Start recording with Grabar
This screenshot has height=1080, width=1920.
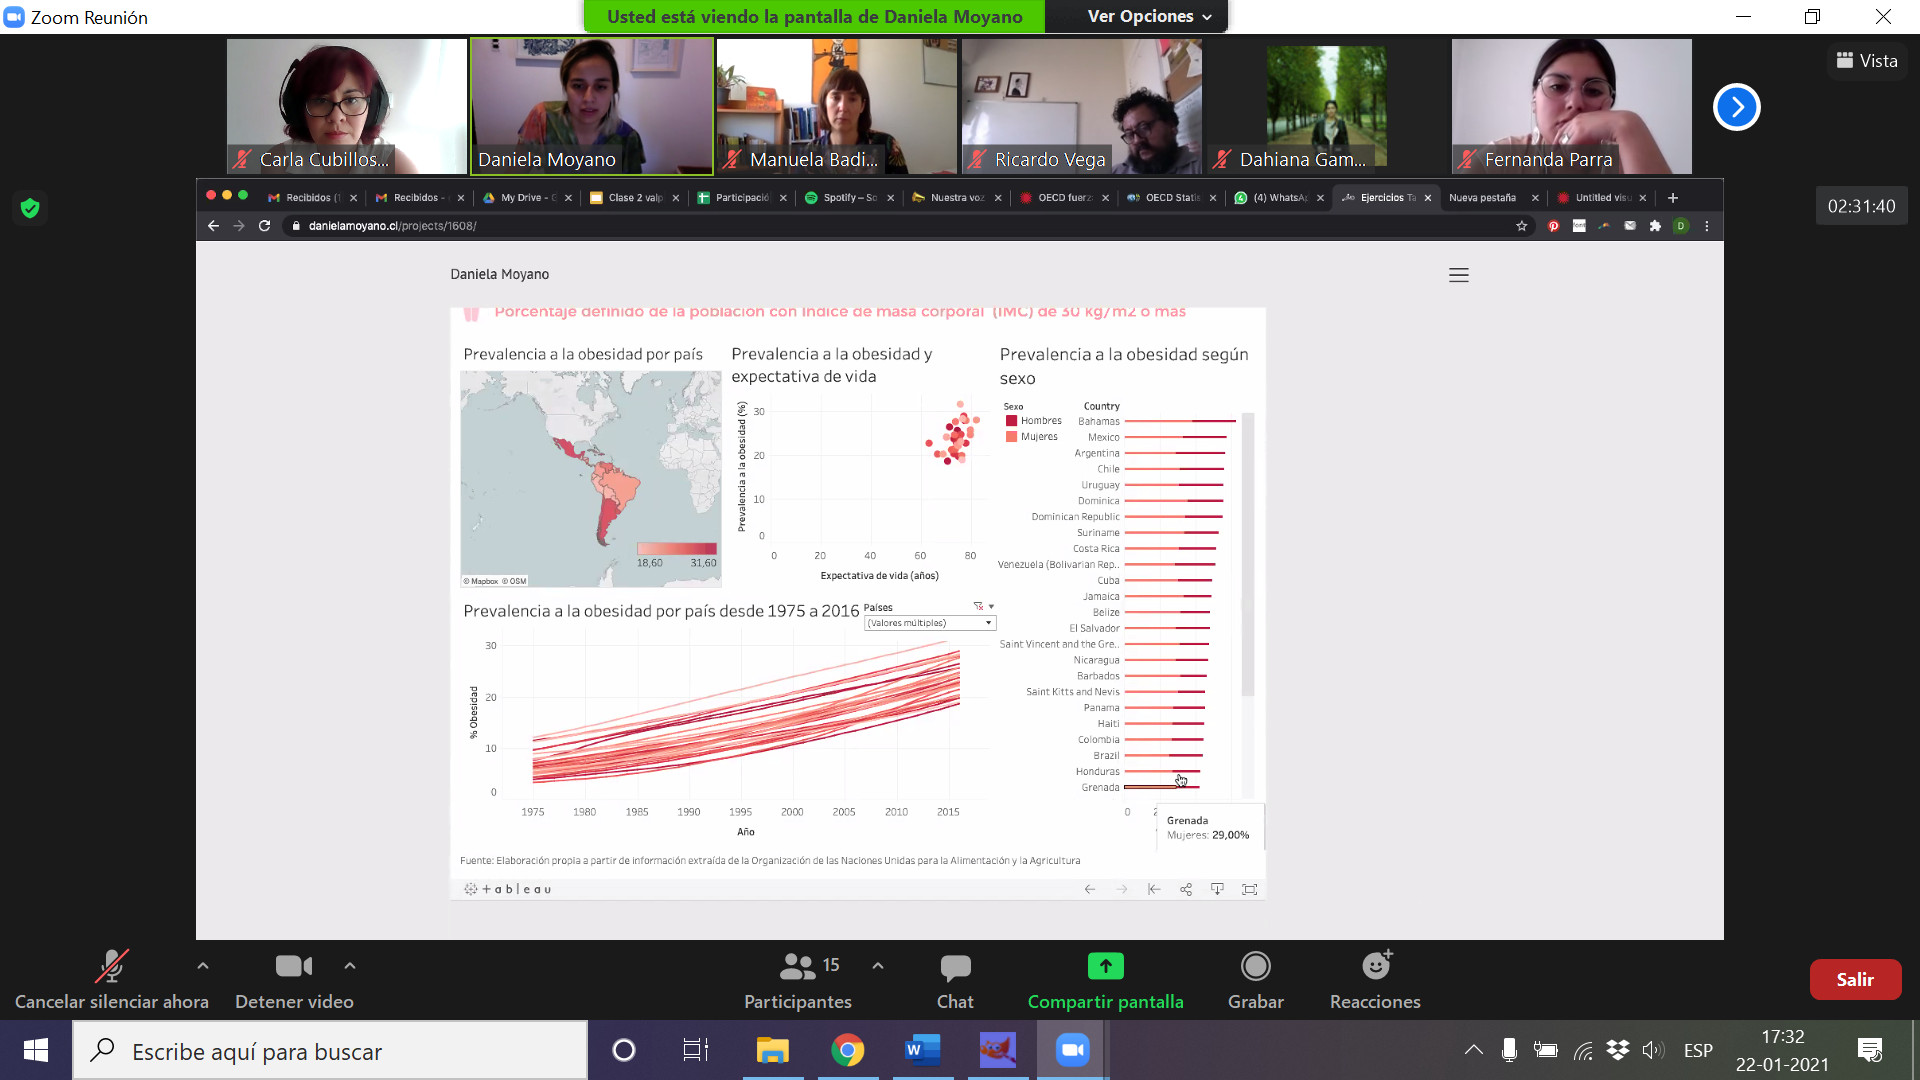pyautogui.click(x=1255, y=979)
